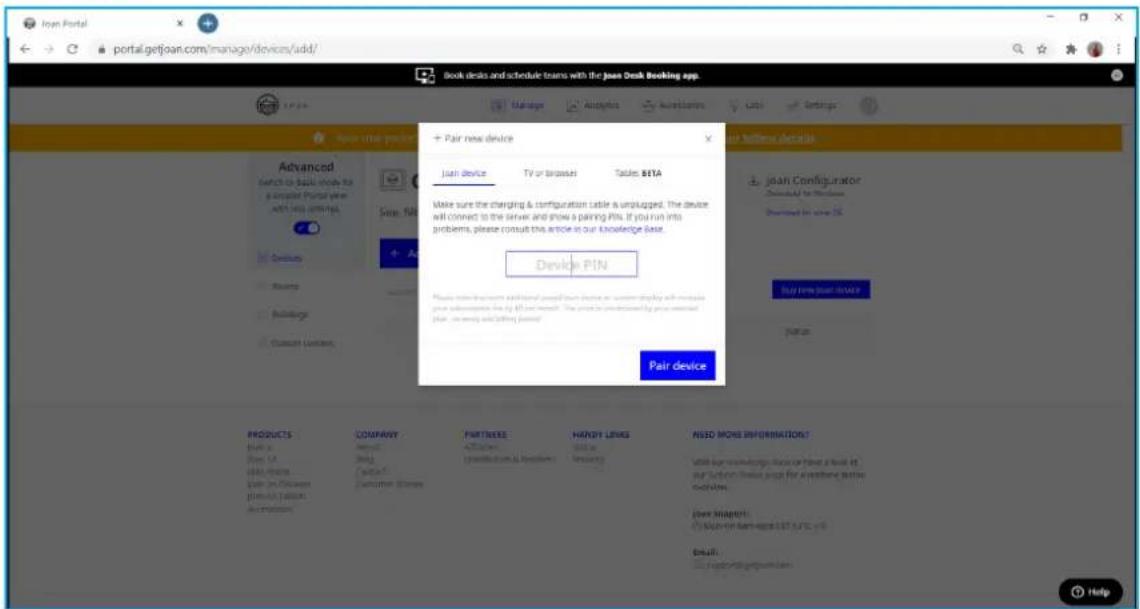Select Devices in the sidebar
1140x609 pixels.
(281, 258)
